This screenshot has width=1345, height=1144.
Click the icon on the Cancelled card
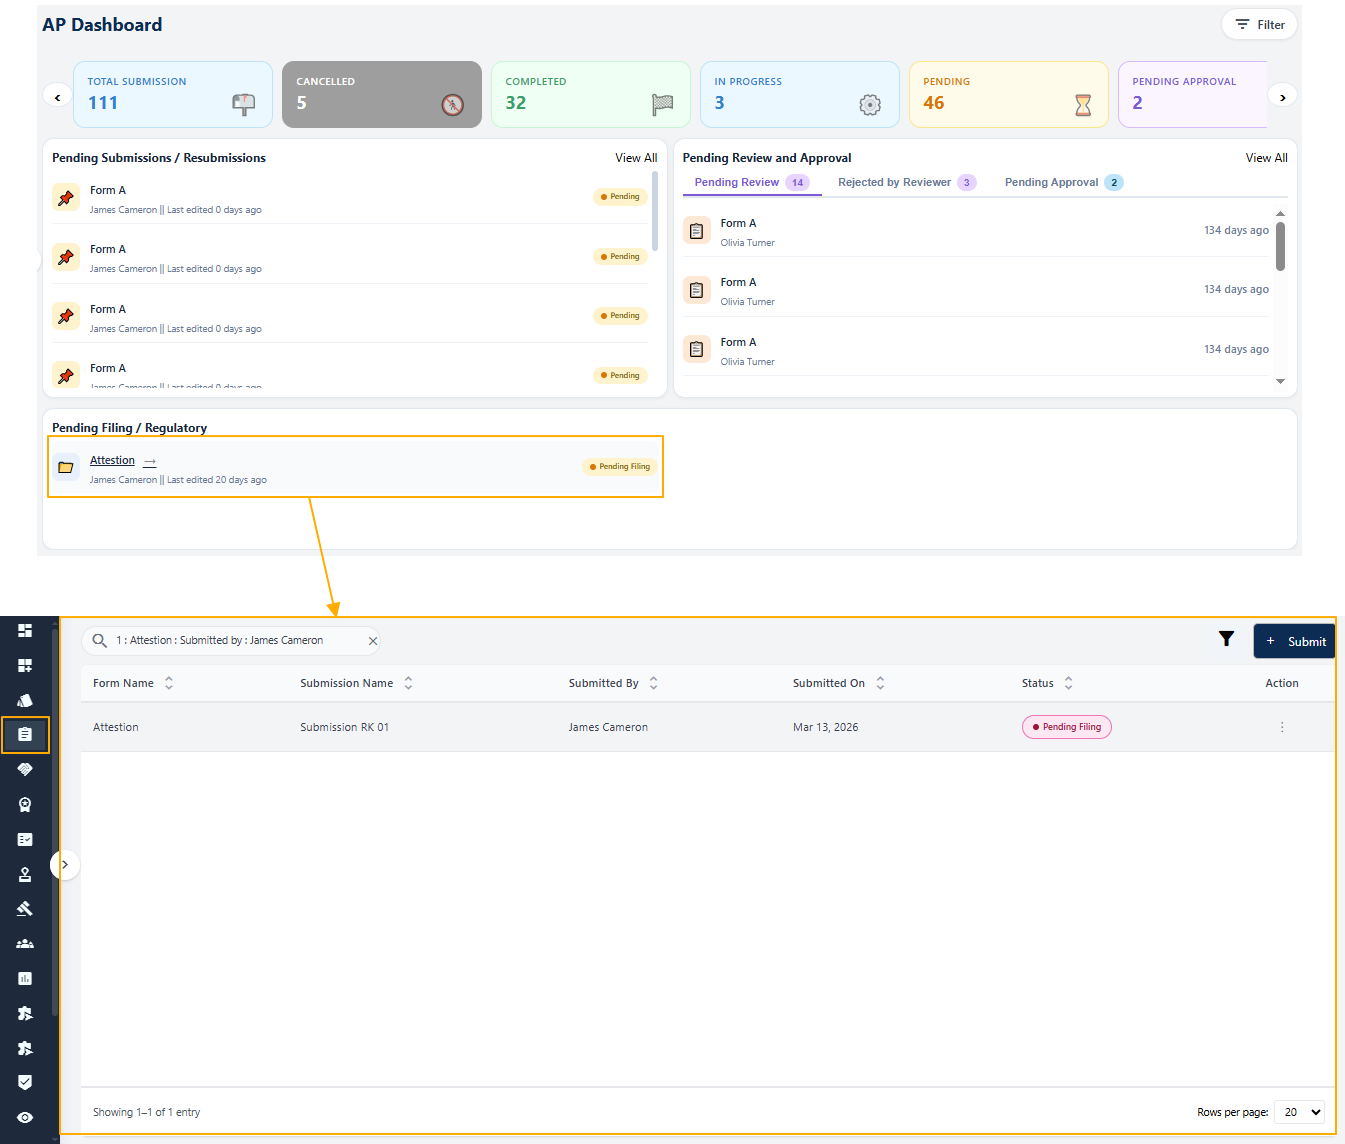pyautogui.click(x=453, y=104)
